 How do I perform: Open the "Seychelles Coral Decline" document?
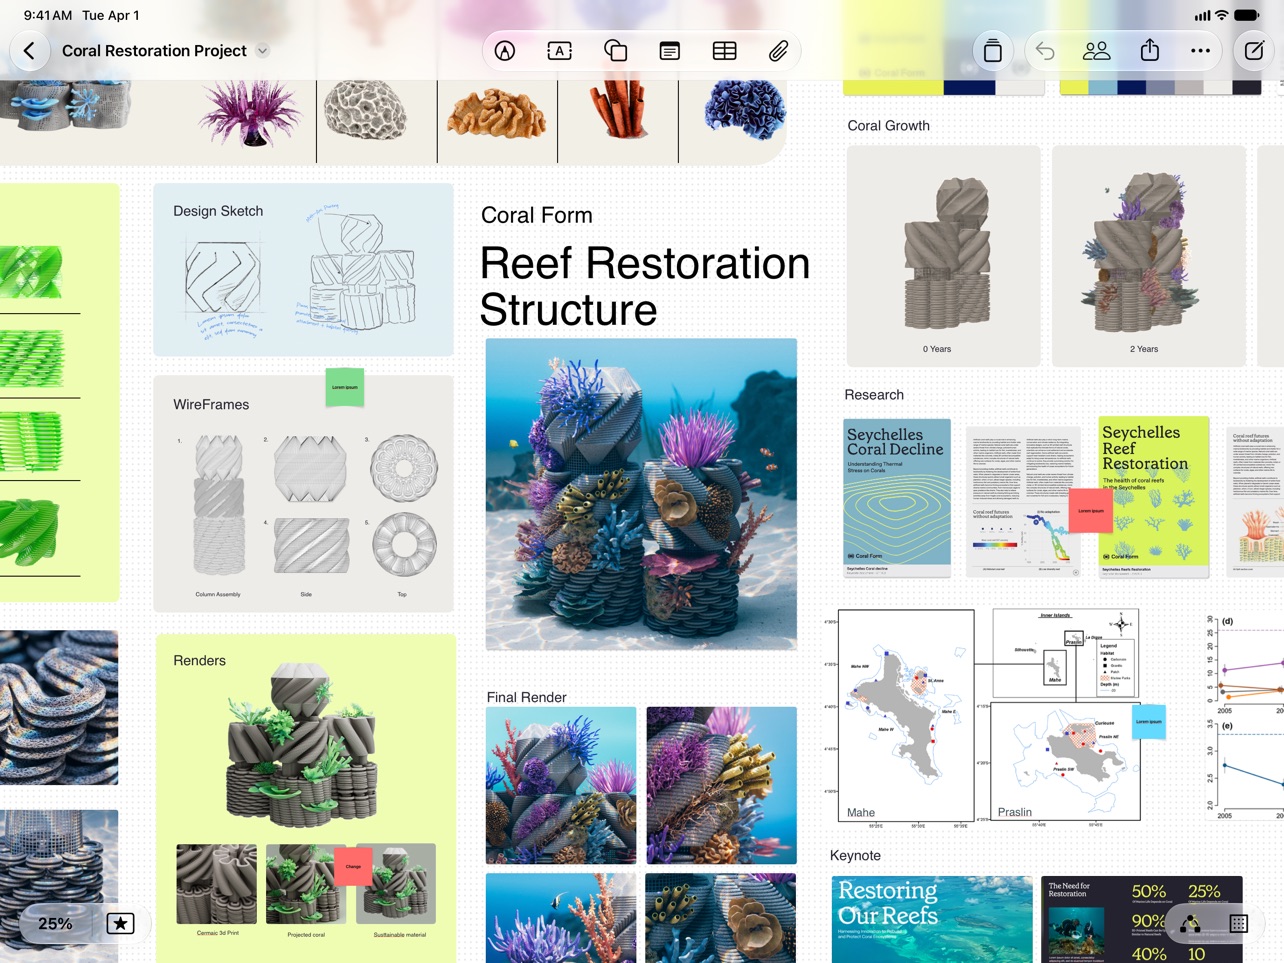coord(897,497)
